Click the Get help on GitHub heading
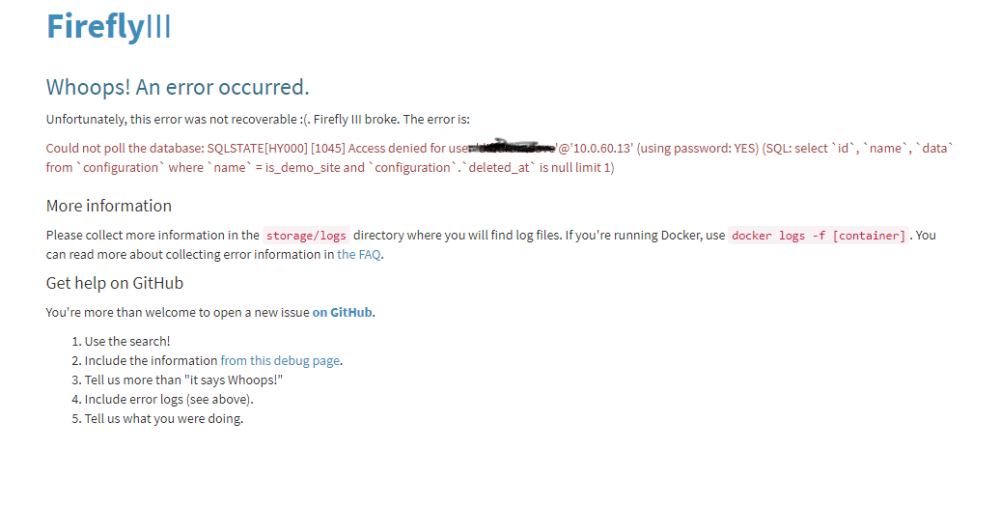The height and width of the screenshot is (506, 1000). [x=115, y=283]
